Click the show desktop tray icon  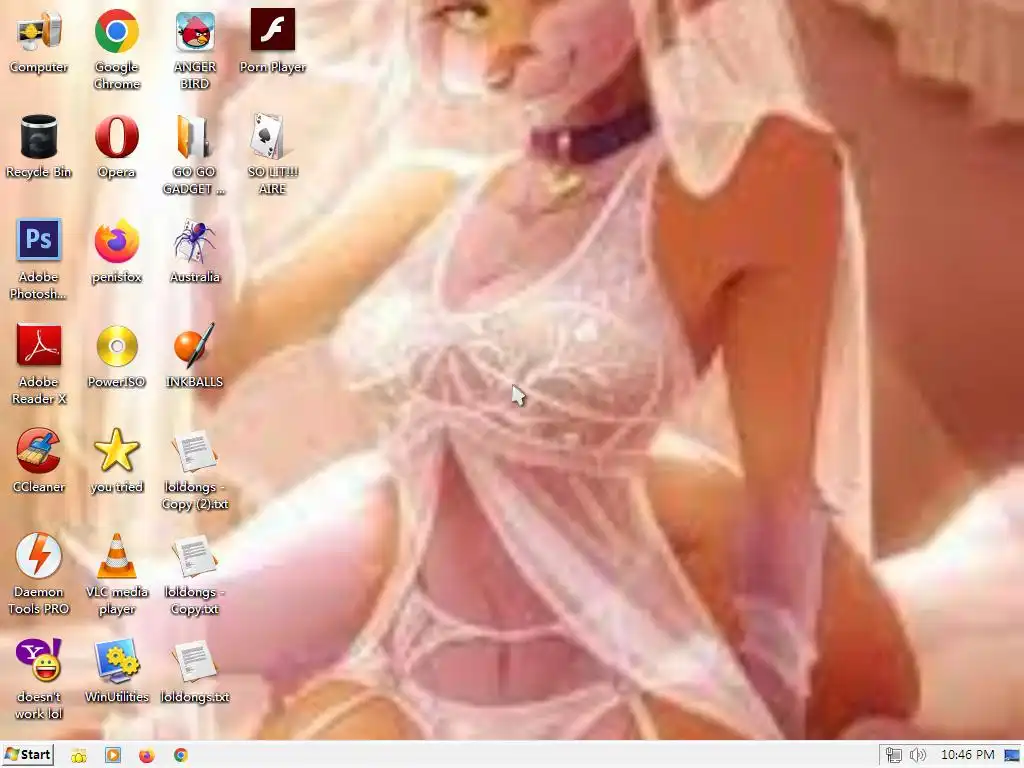(1012, 756)
